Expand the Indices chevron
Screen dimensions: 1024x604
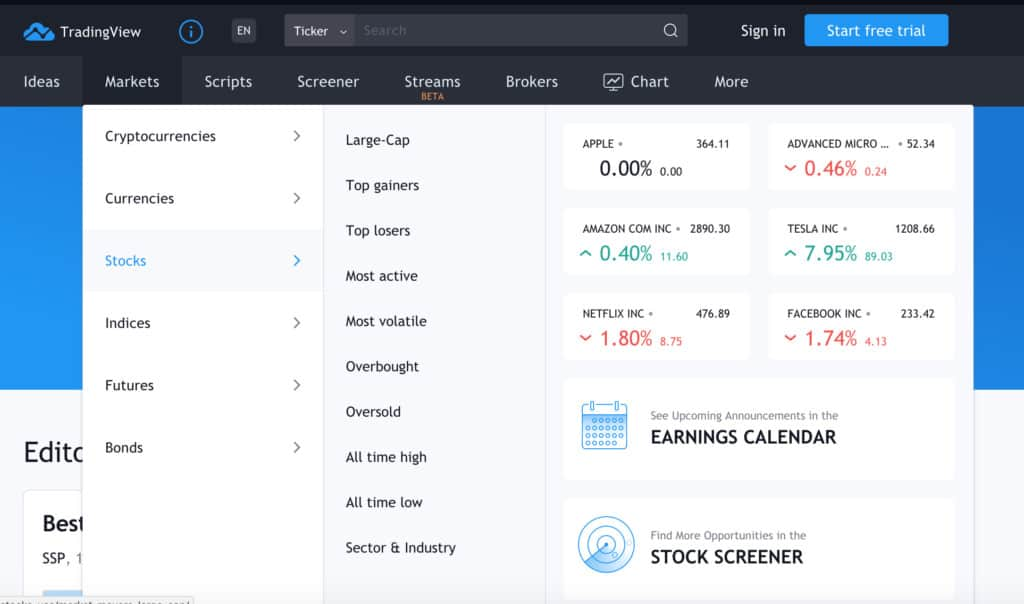pyautogui.click(x=296, y=323)
